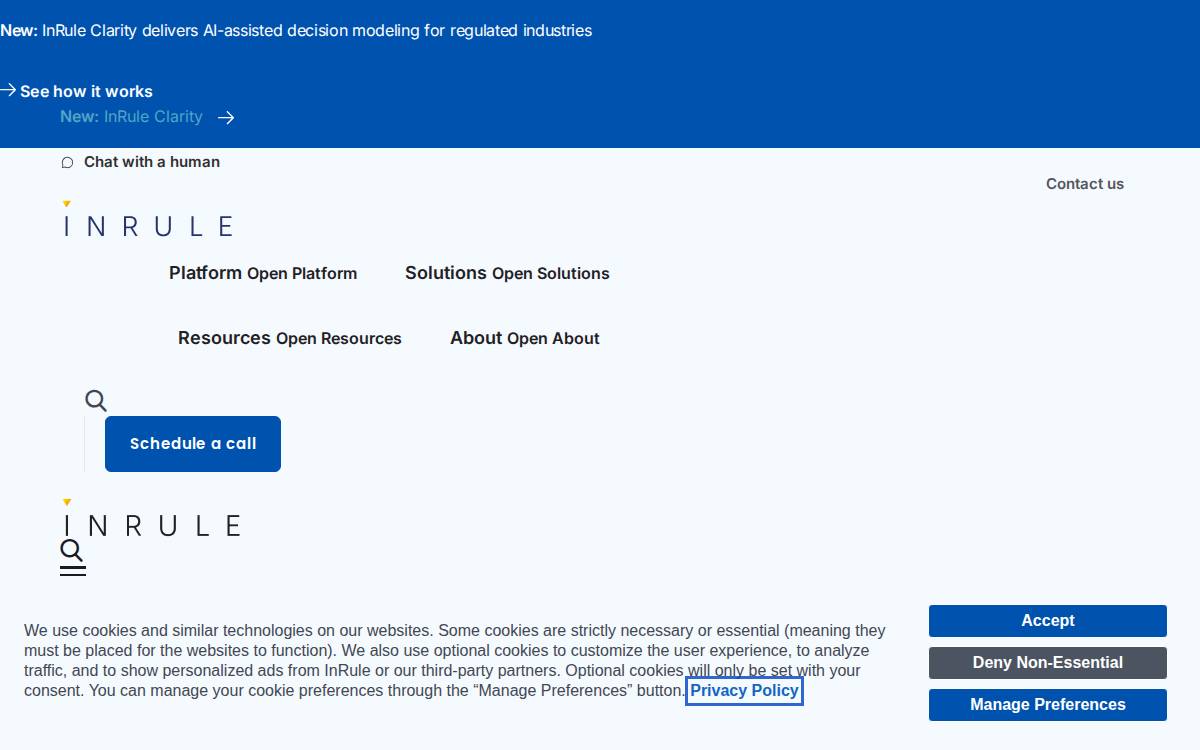Click the upper InRule logo
Viewport: 1200px width, 750px height.
(x=148, y=219)
